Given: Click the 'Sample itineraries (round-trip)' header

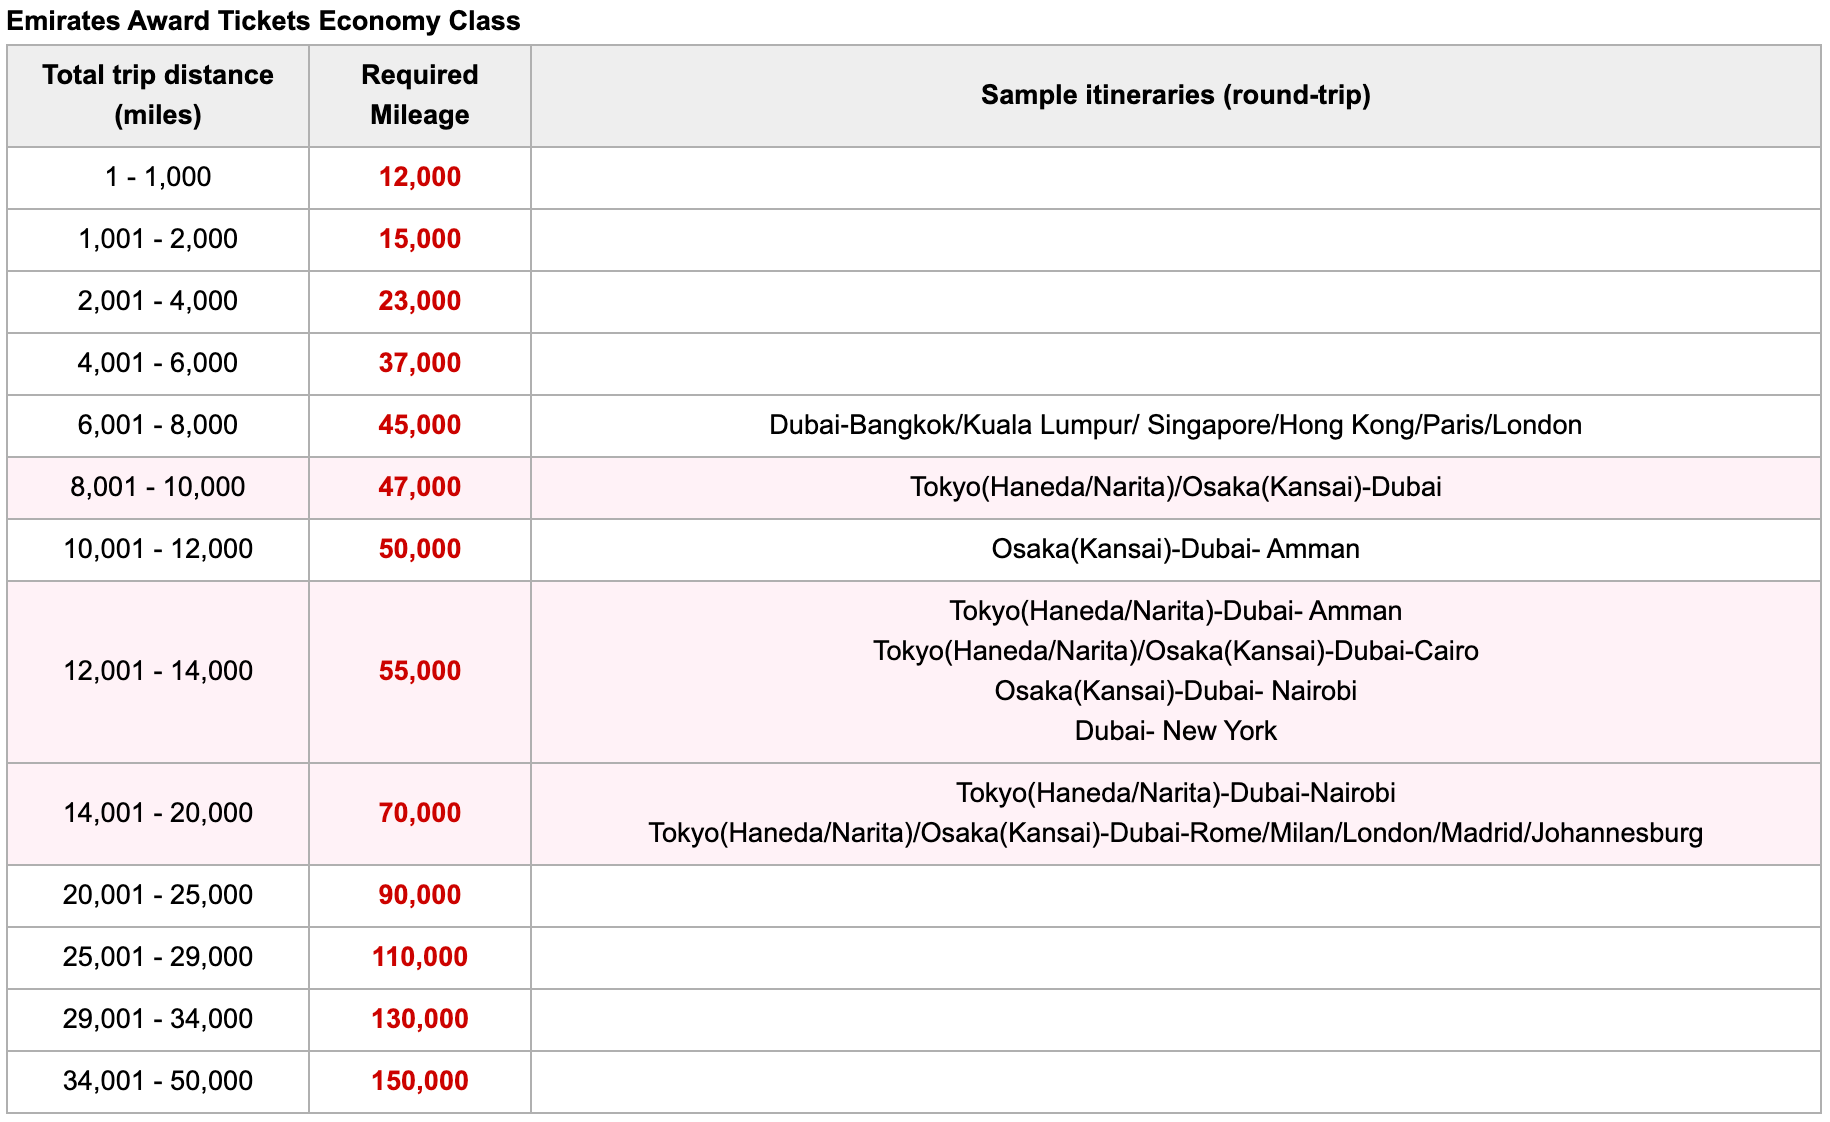Looking at the screenshot, I should tap(1176, 95).
